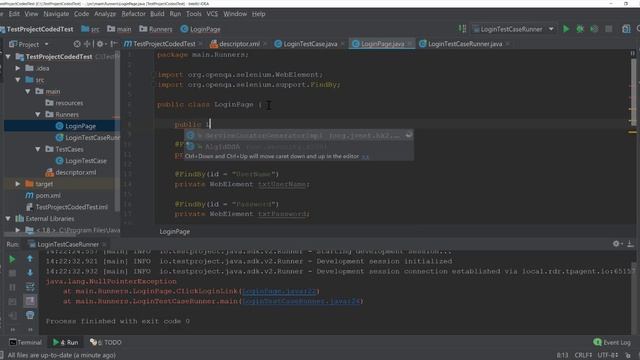Expand the .idea folder
The width and height of the screenshot is (640, 360).
point(18,68)
